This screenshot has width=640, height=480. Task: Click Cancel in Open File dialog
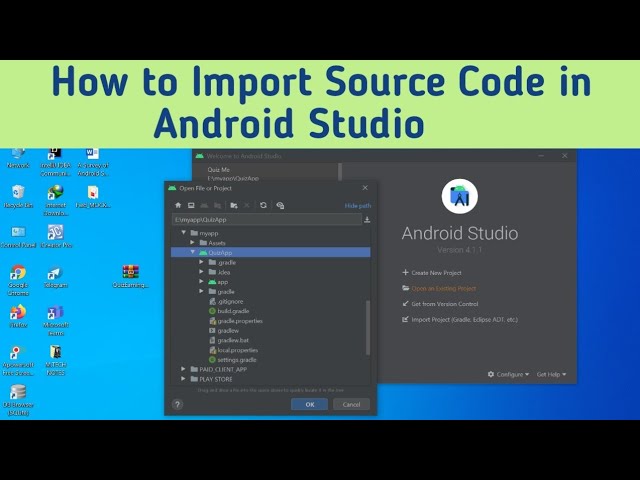pyautogui.click(x=351, y=404)
